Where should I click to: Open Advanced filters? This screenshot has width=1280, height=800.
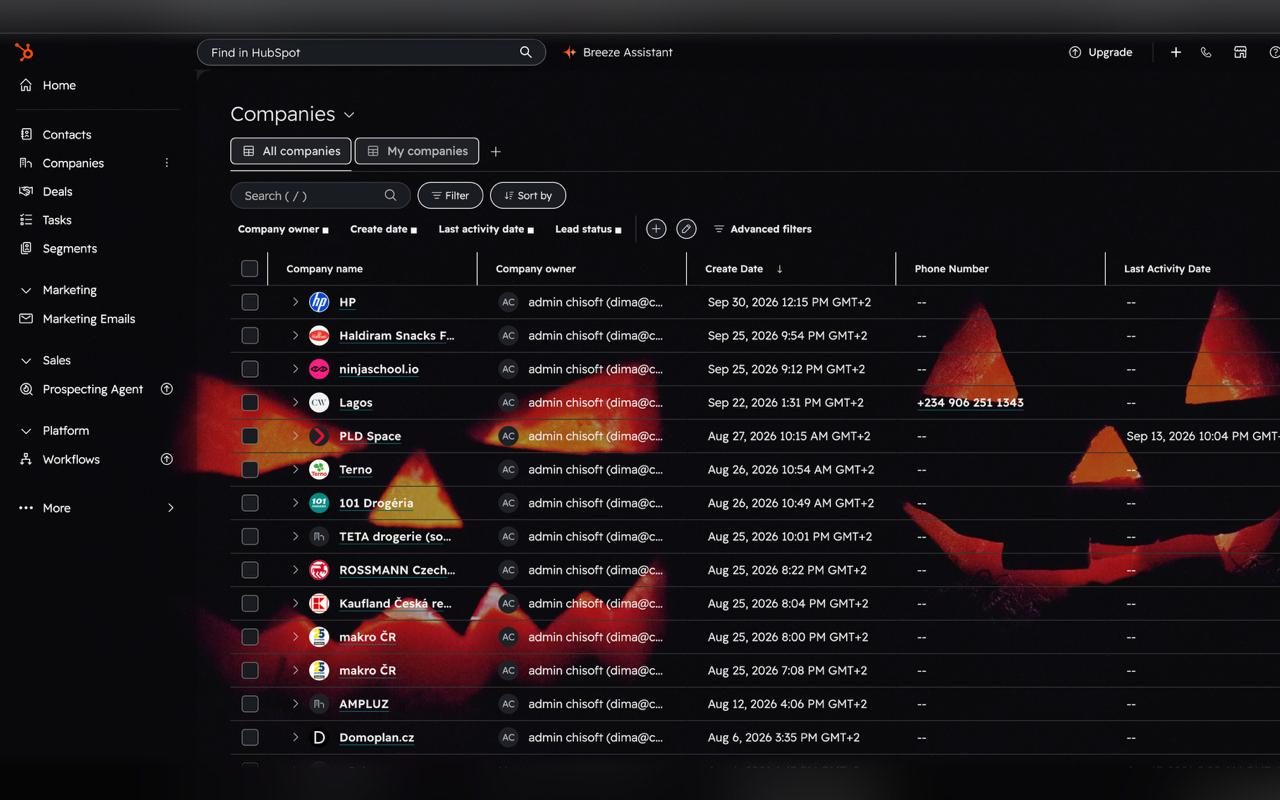[x=762, y=229]
